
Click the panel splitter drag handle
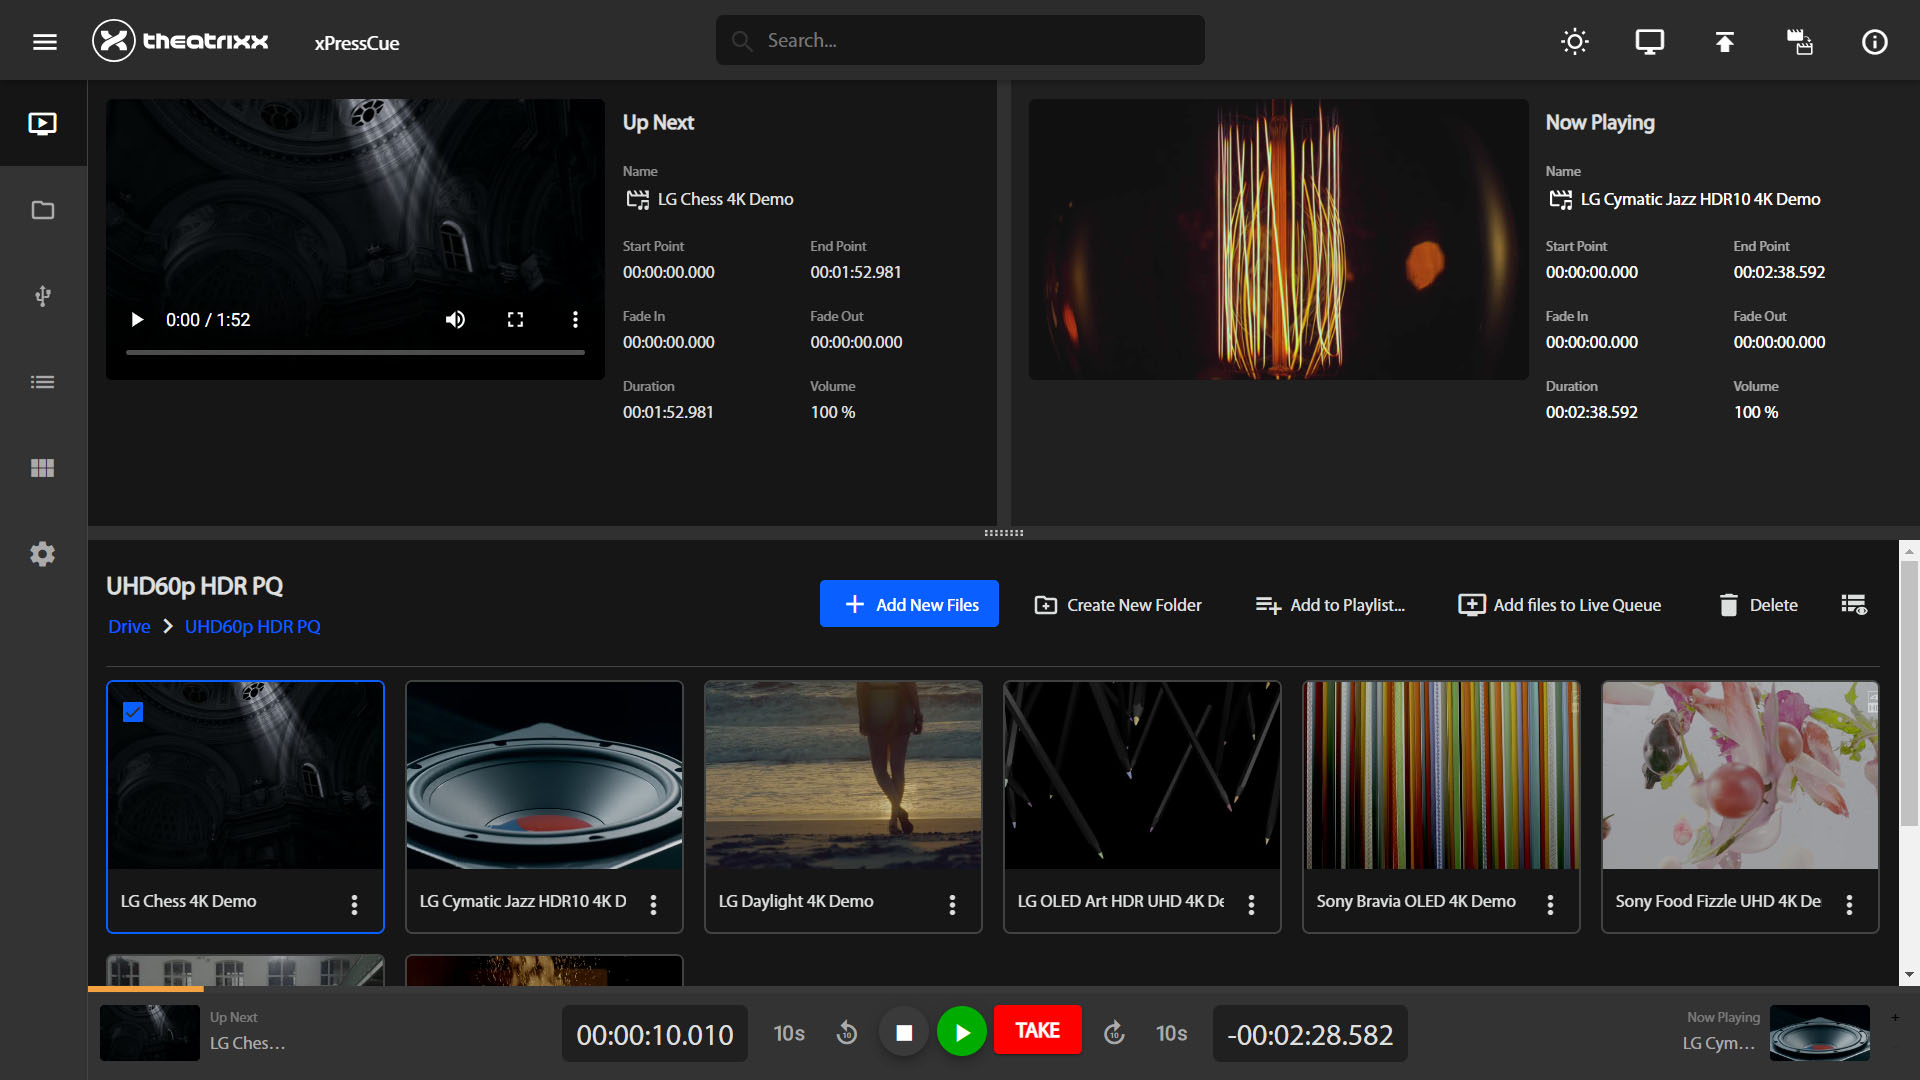tap(1004, 533)
